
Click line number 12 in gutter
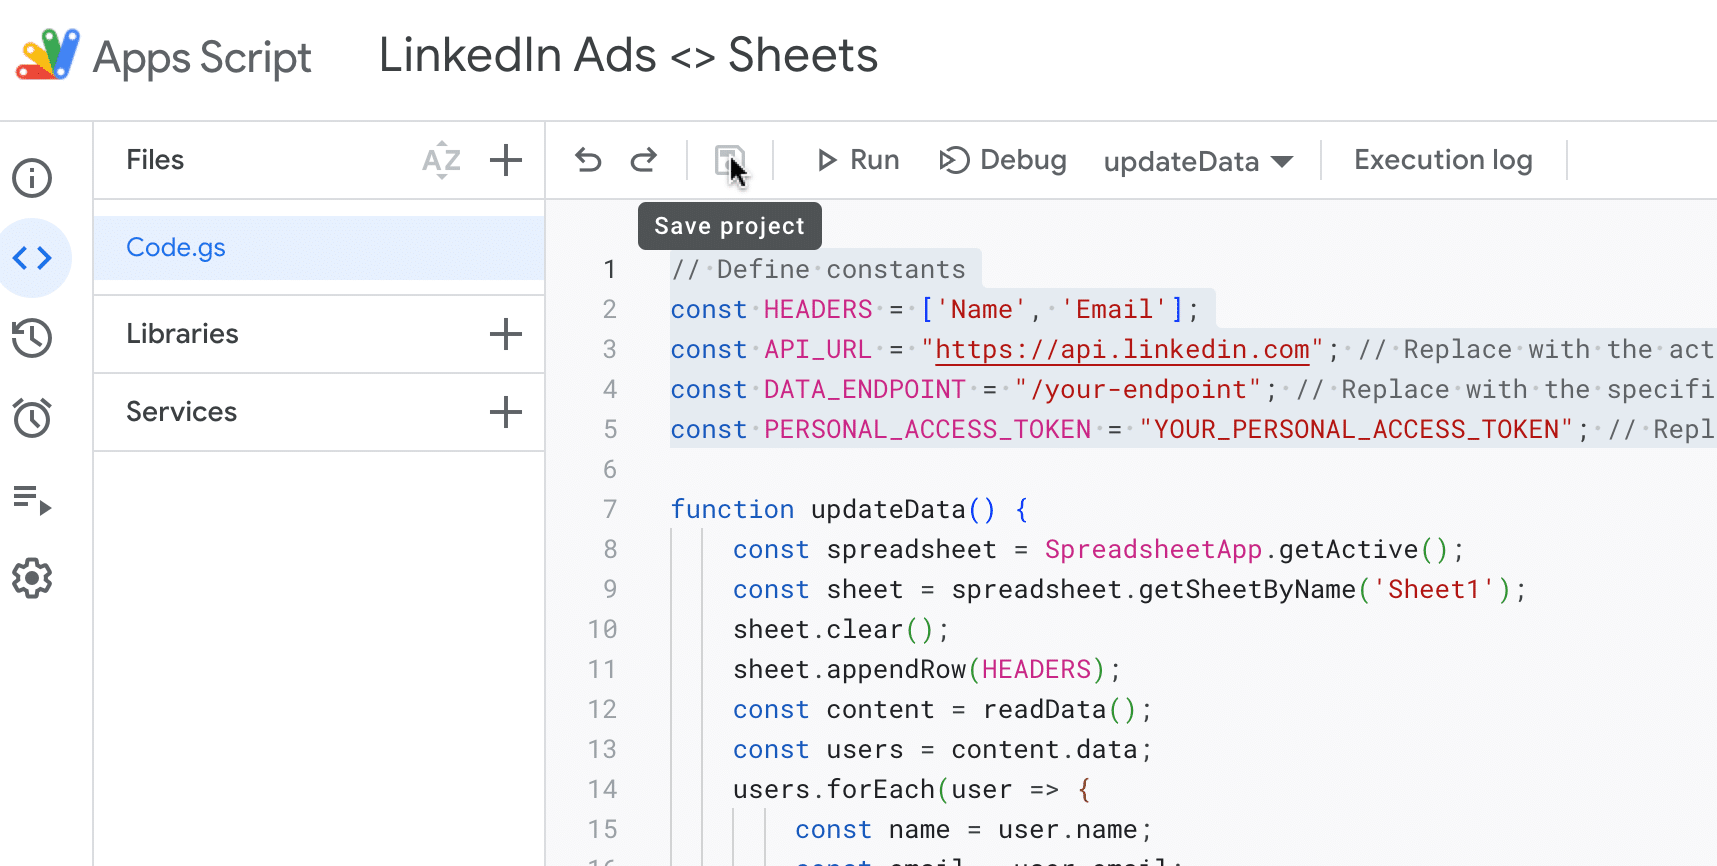602,709
